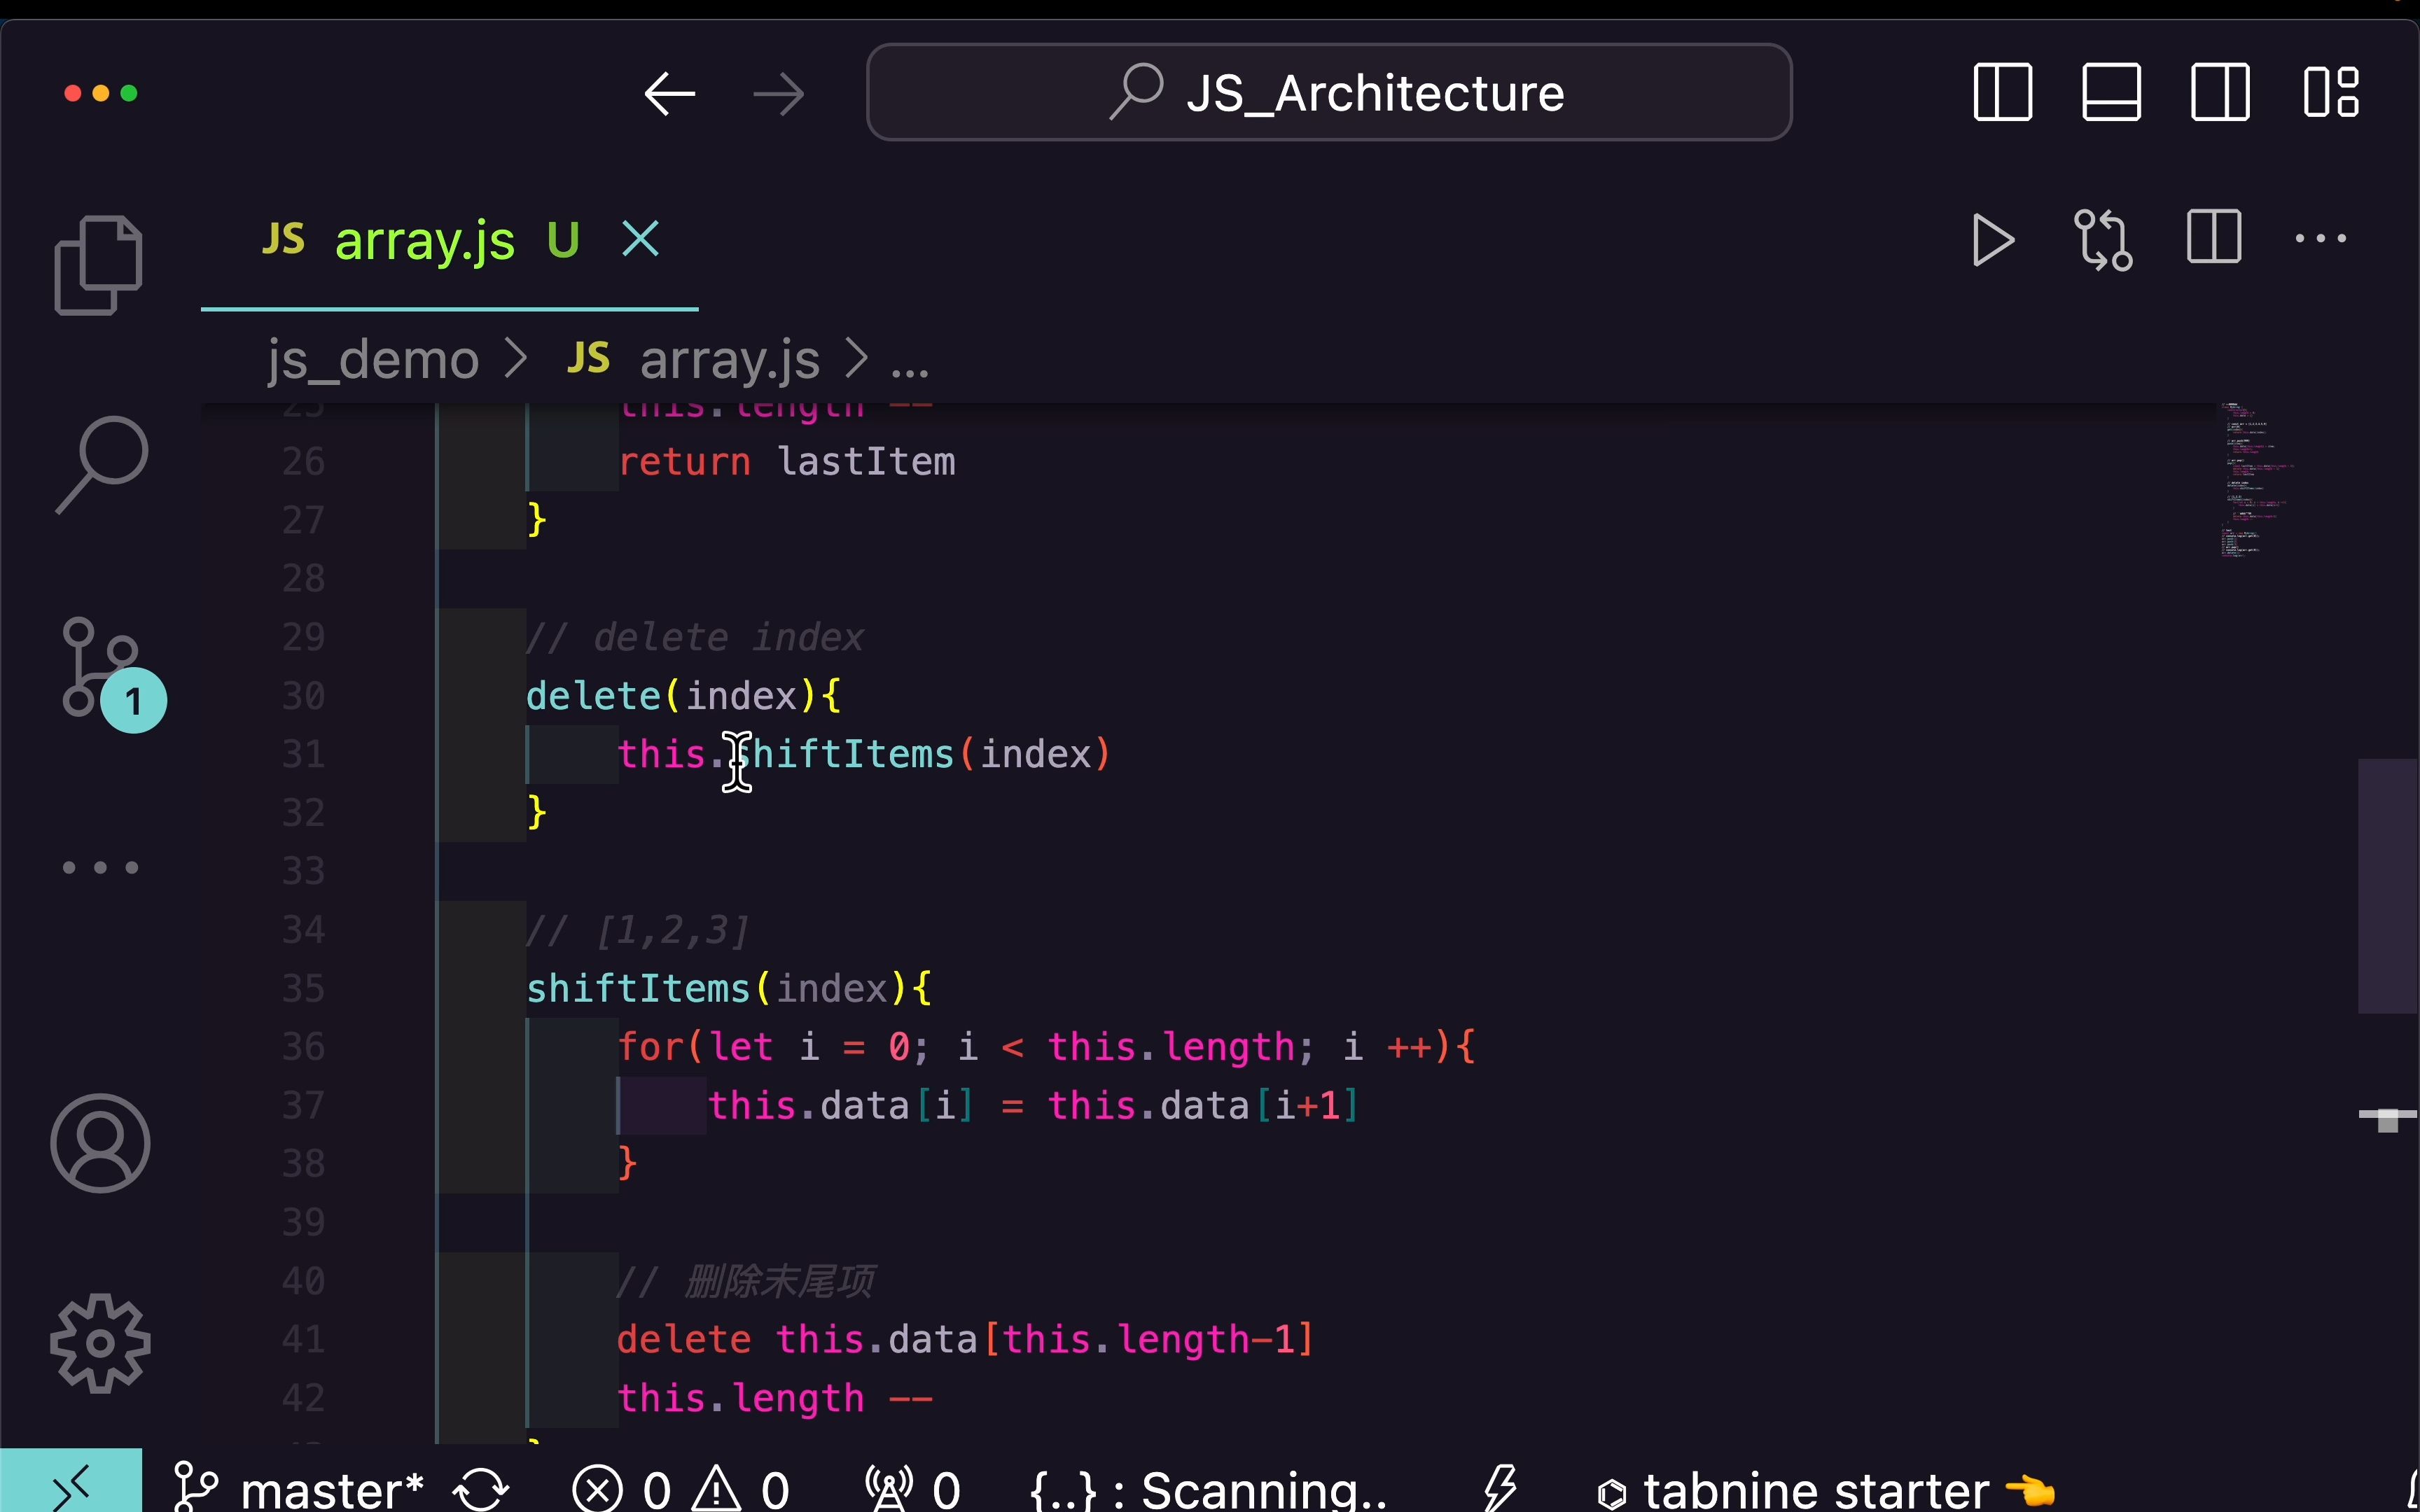Click the shiftItems(index) definition on line 35
The height and width of the screenshot is (1512, 2420).
point(729,988)
